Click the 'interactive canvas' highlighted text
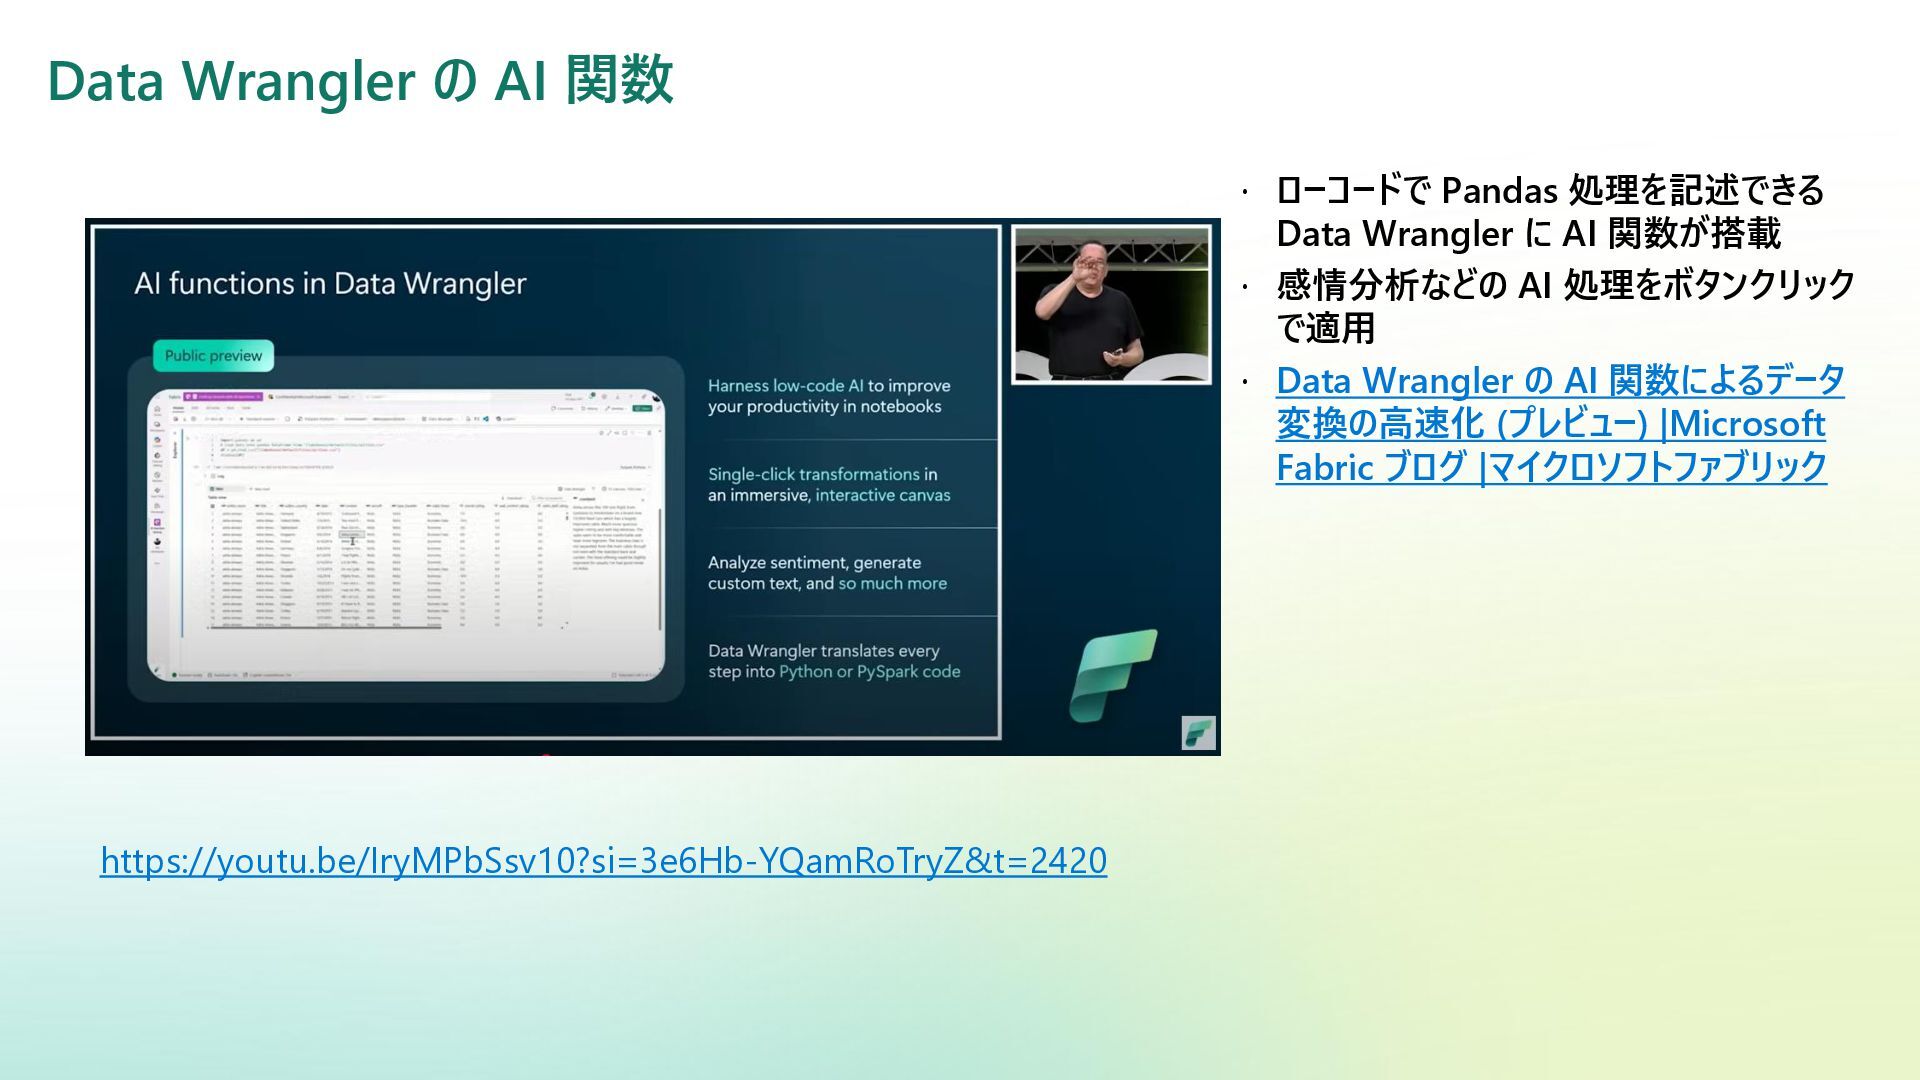The height and width of the screenshot is (1080, 1920). click(x=882, y=496)
